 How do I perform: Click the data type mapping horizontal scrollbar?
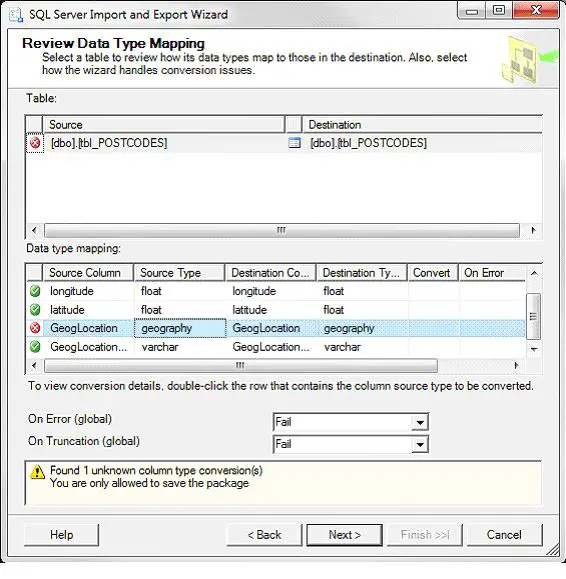241,366
